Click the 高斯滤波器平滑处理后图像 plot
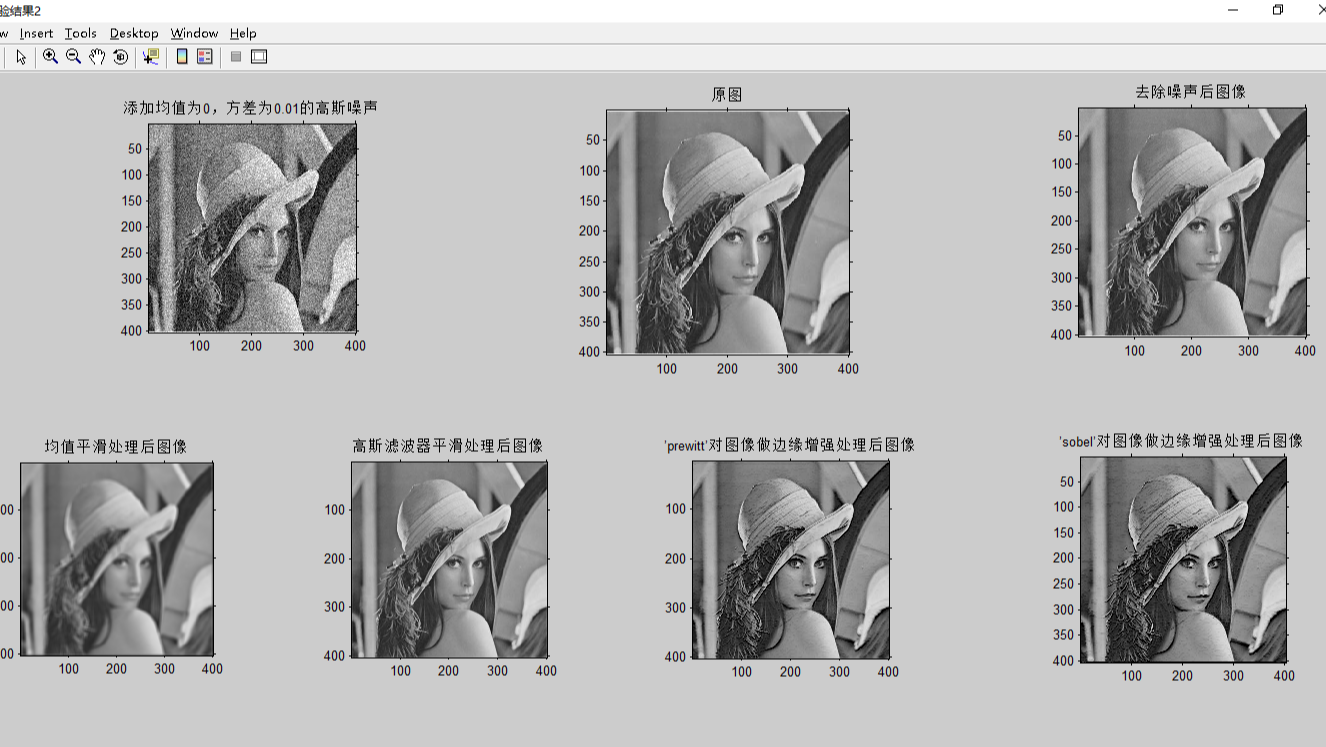Image resolution: width=1326 pixels, height=747 pixels. [449, 560]
